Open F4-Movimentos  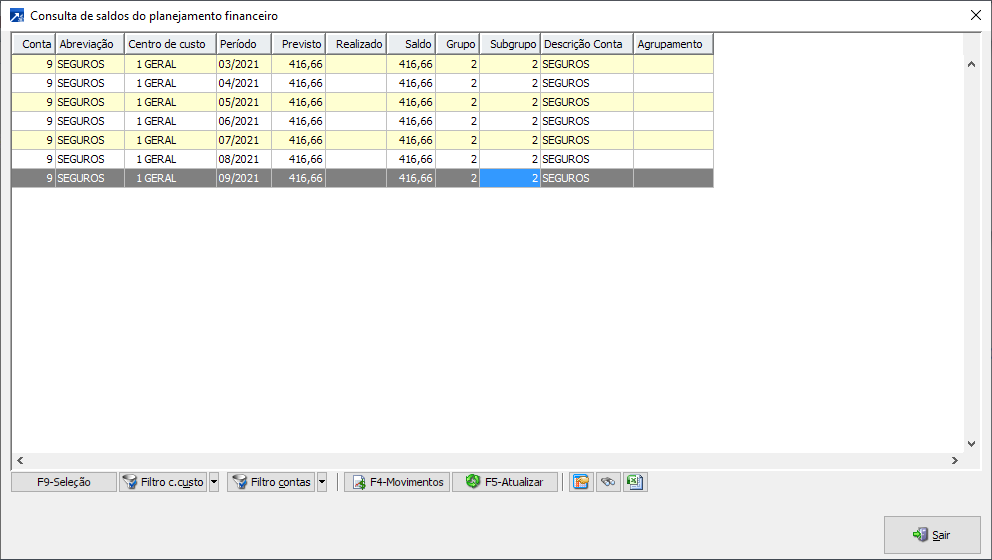point(396,482)
